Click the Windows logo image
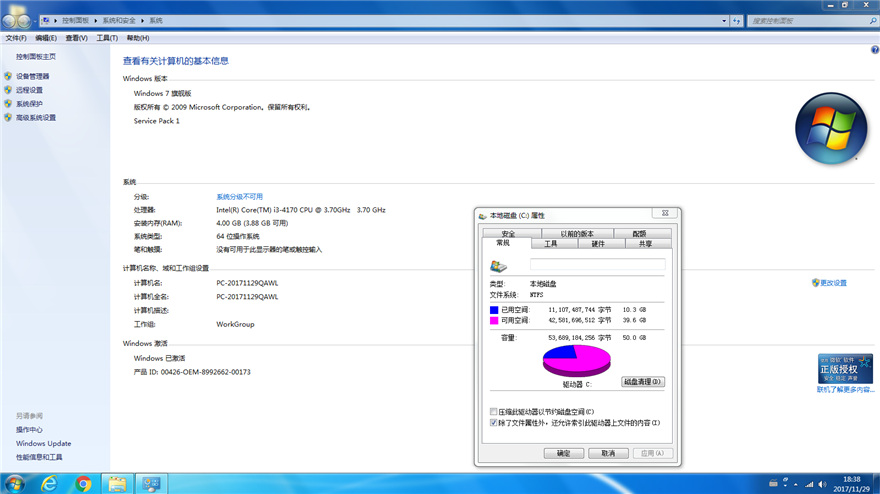 point(831,129)
